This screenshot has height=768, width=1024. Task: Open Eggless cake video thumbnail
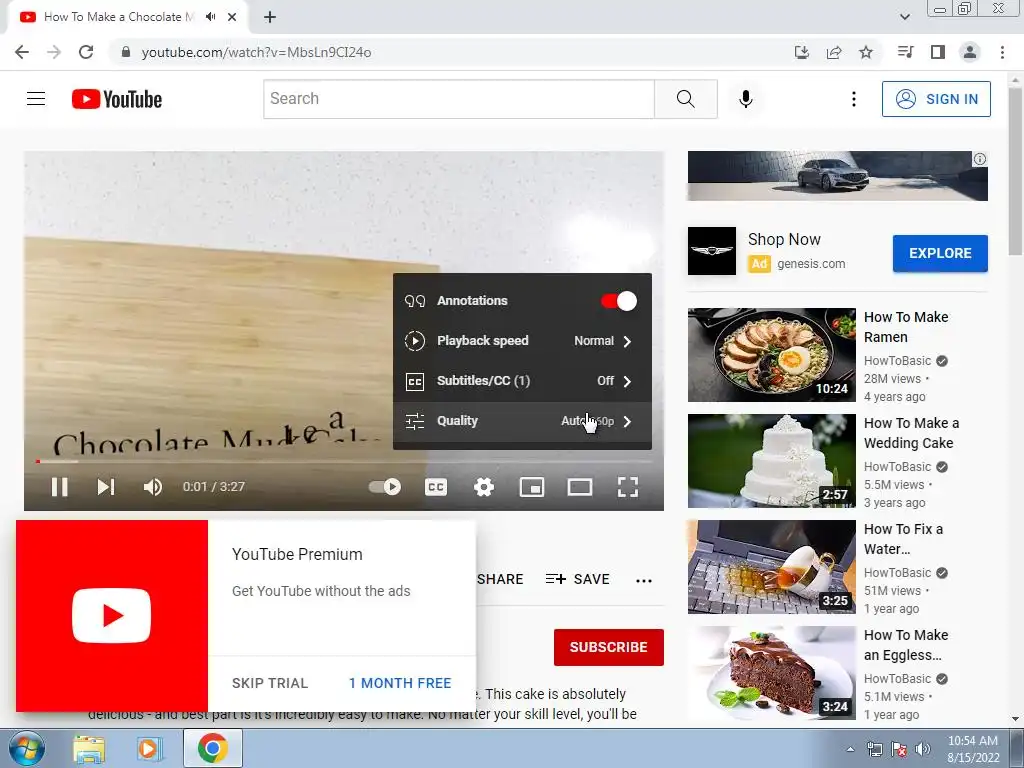click(x=771, y=673)
